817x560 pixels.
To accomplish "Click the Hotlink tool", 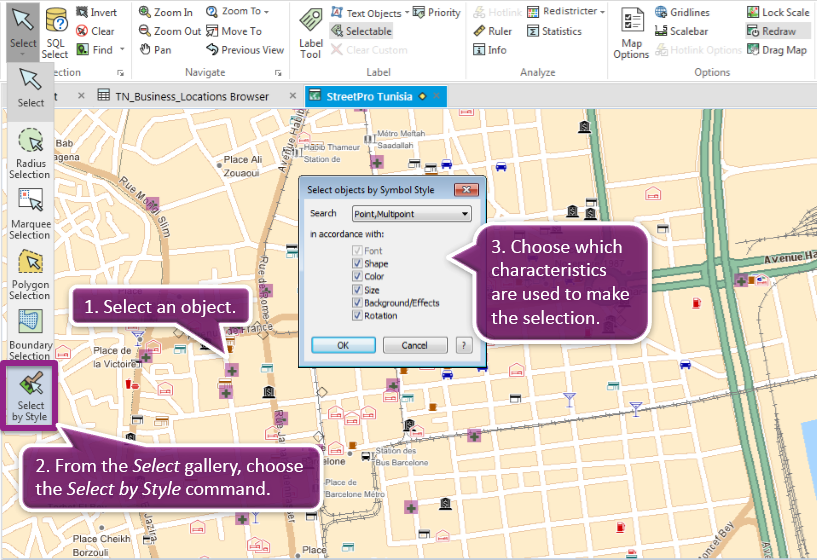I will [497, 12].
